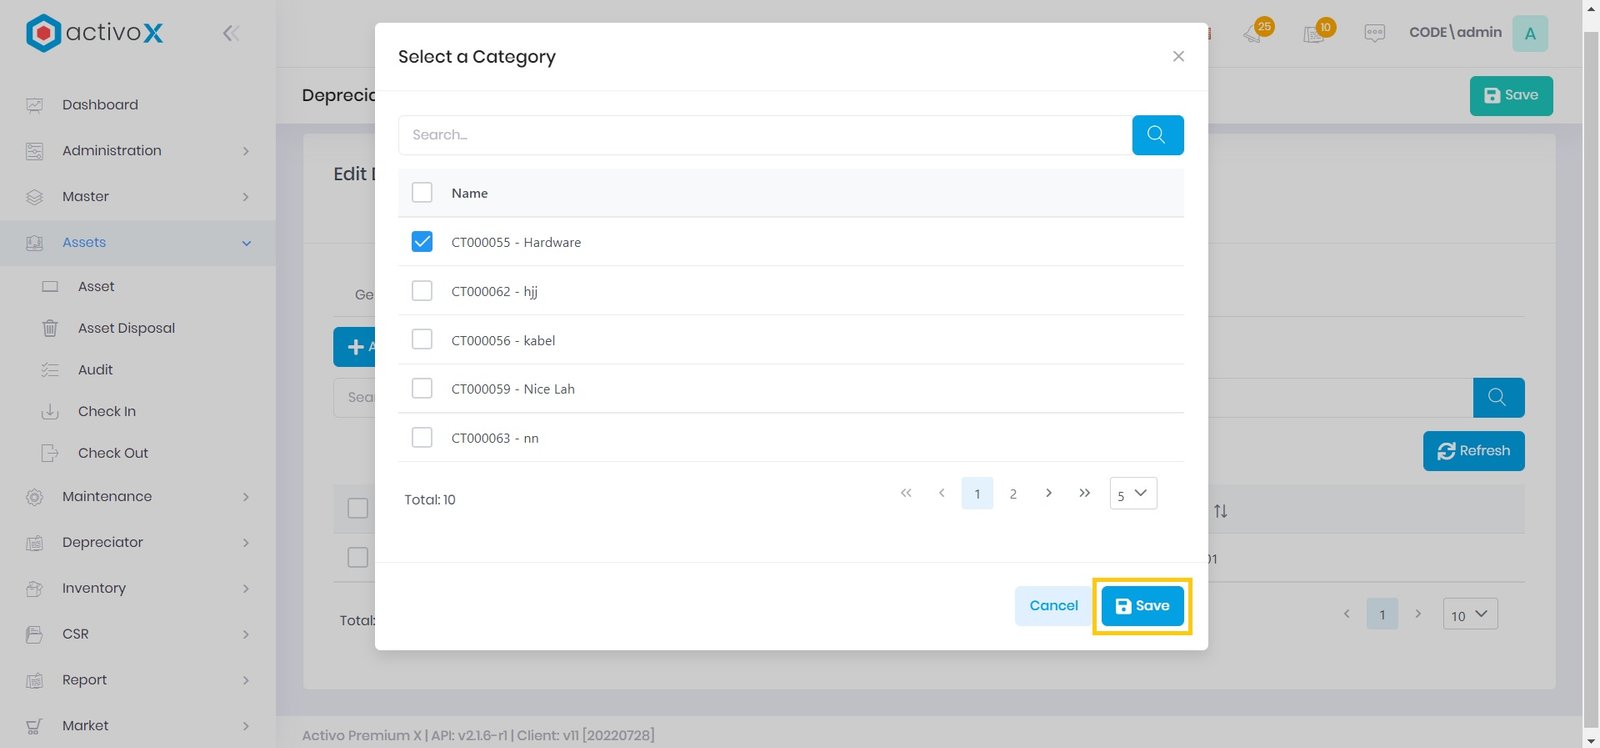Open Asset Disposal in sidebar
This screenshot has width=1600, height=748.
pyautogui.click(x=126, y=328)
